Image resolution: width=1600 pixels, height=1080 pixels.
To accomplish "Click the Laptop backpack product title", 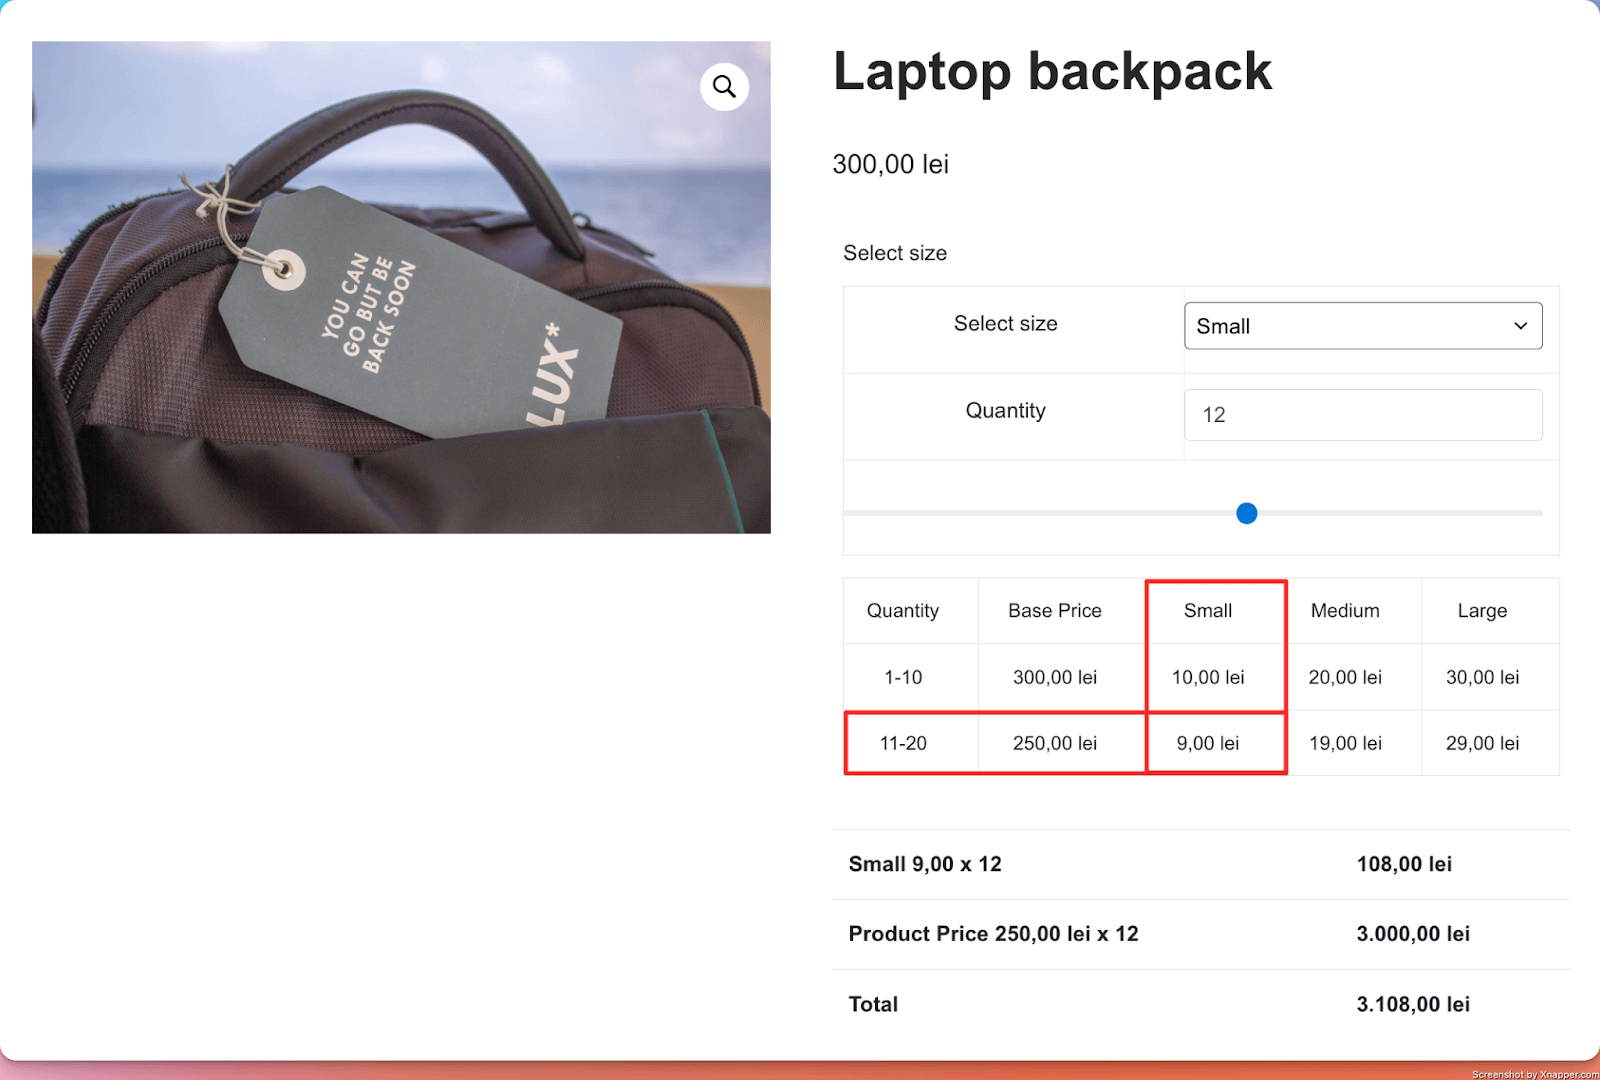I will 1052,72.
